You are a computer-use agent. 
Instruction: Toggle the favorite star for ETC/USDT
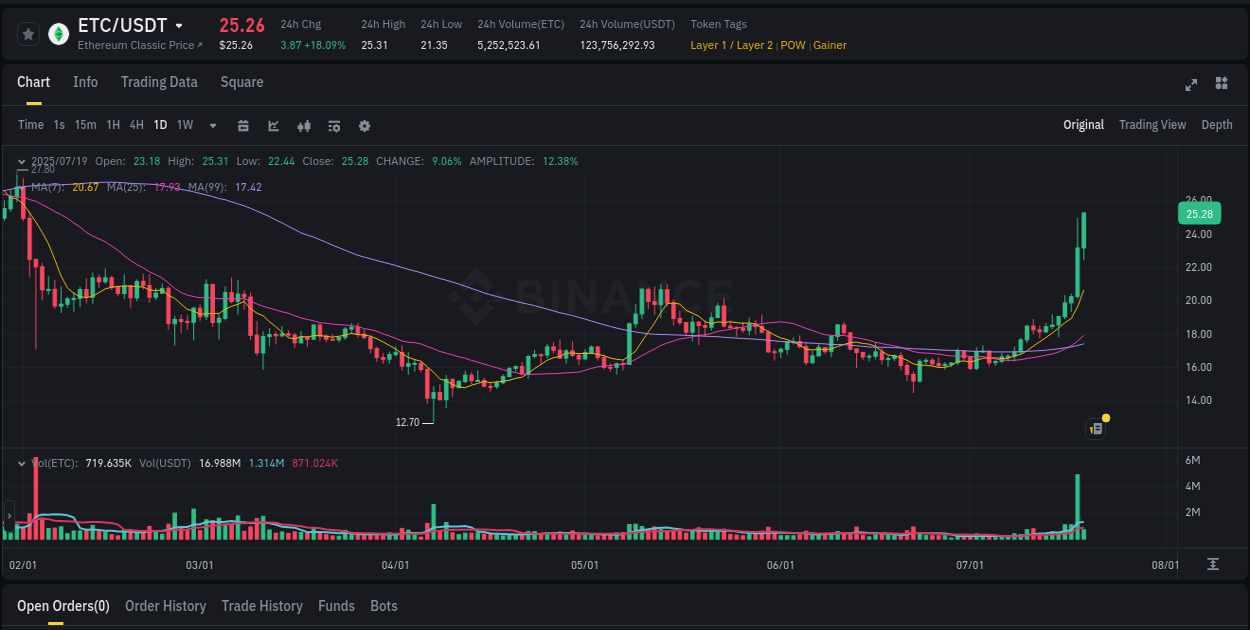click(28, 33)
